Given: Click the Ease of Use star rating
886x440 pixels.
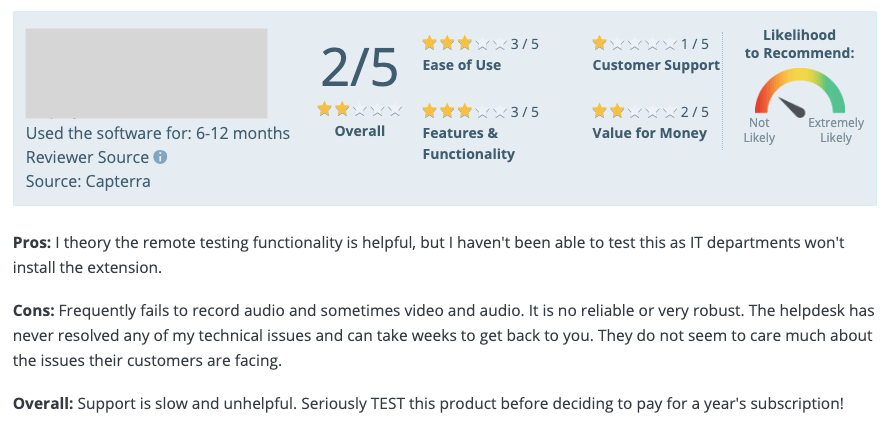Looking at the screenshot, I should click(x=464, y=43).
